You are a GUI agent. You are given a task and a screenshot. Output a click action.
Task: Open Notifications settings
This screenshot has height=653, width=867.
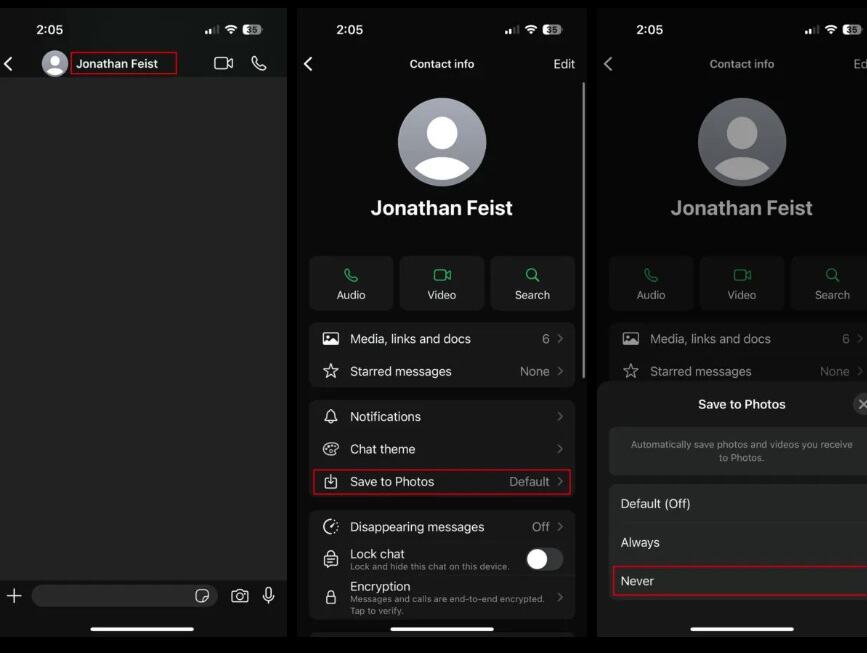coord(442,416)
